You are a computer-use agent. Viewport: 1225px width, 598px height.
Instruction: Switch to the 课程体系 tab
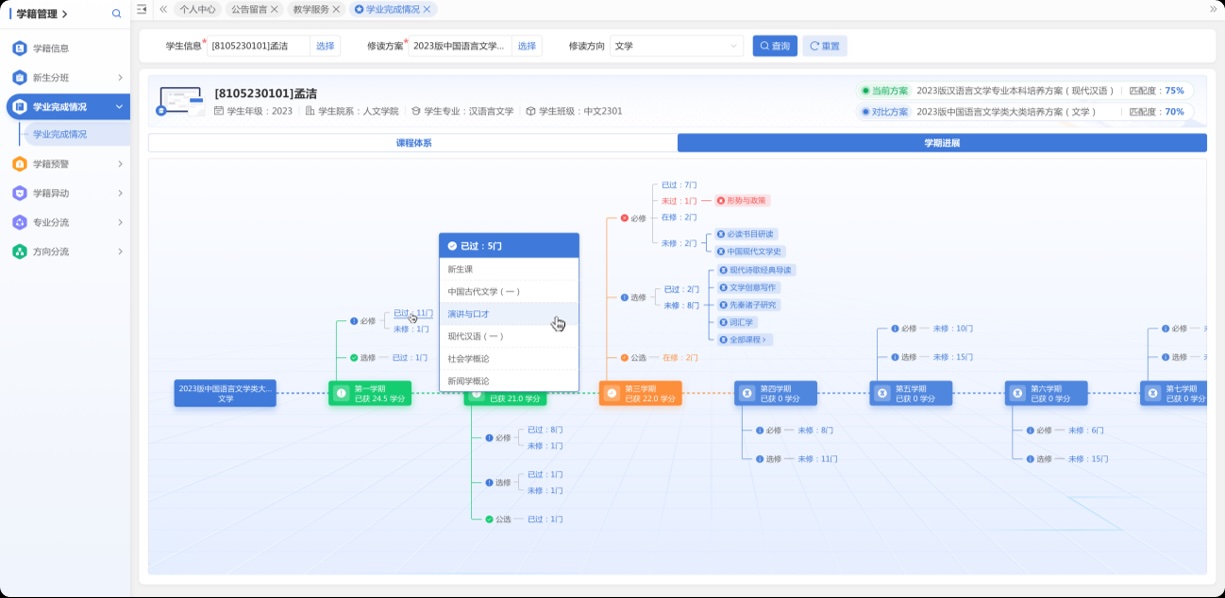pyautogui.click(x=413, y=143)
